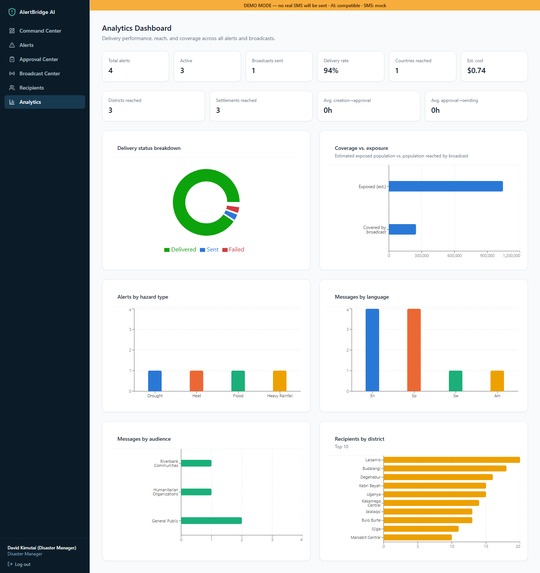Click the Coverage vs. exposure title

coord(361,148)
